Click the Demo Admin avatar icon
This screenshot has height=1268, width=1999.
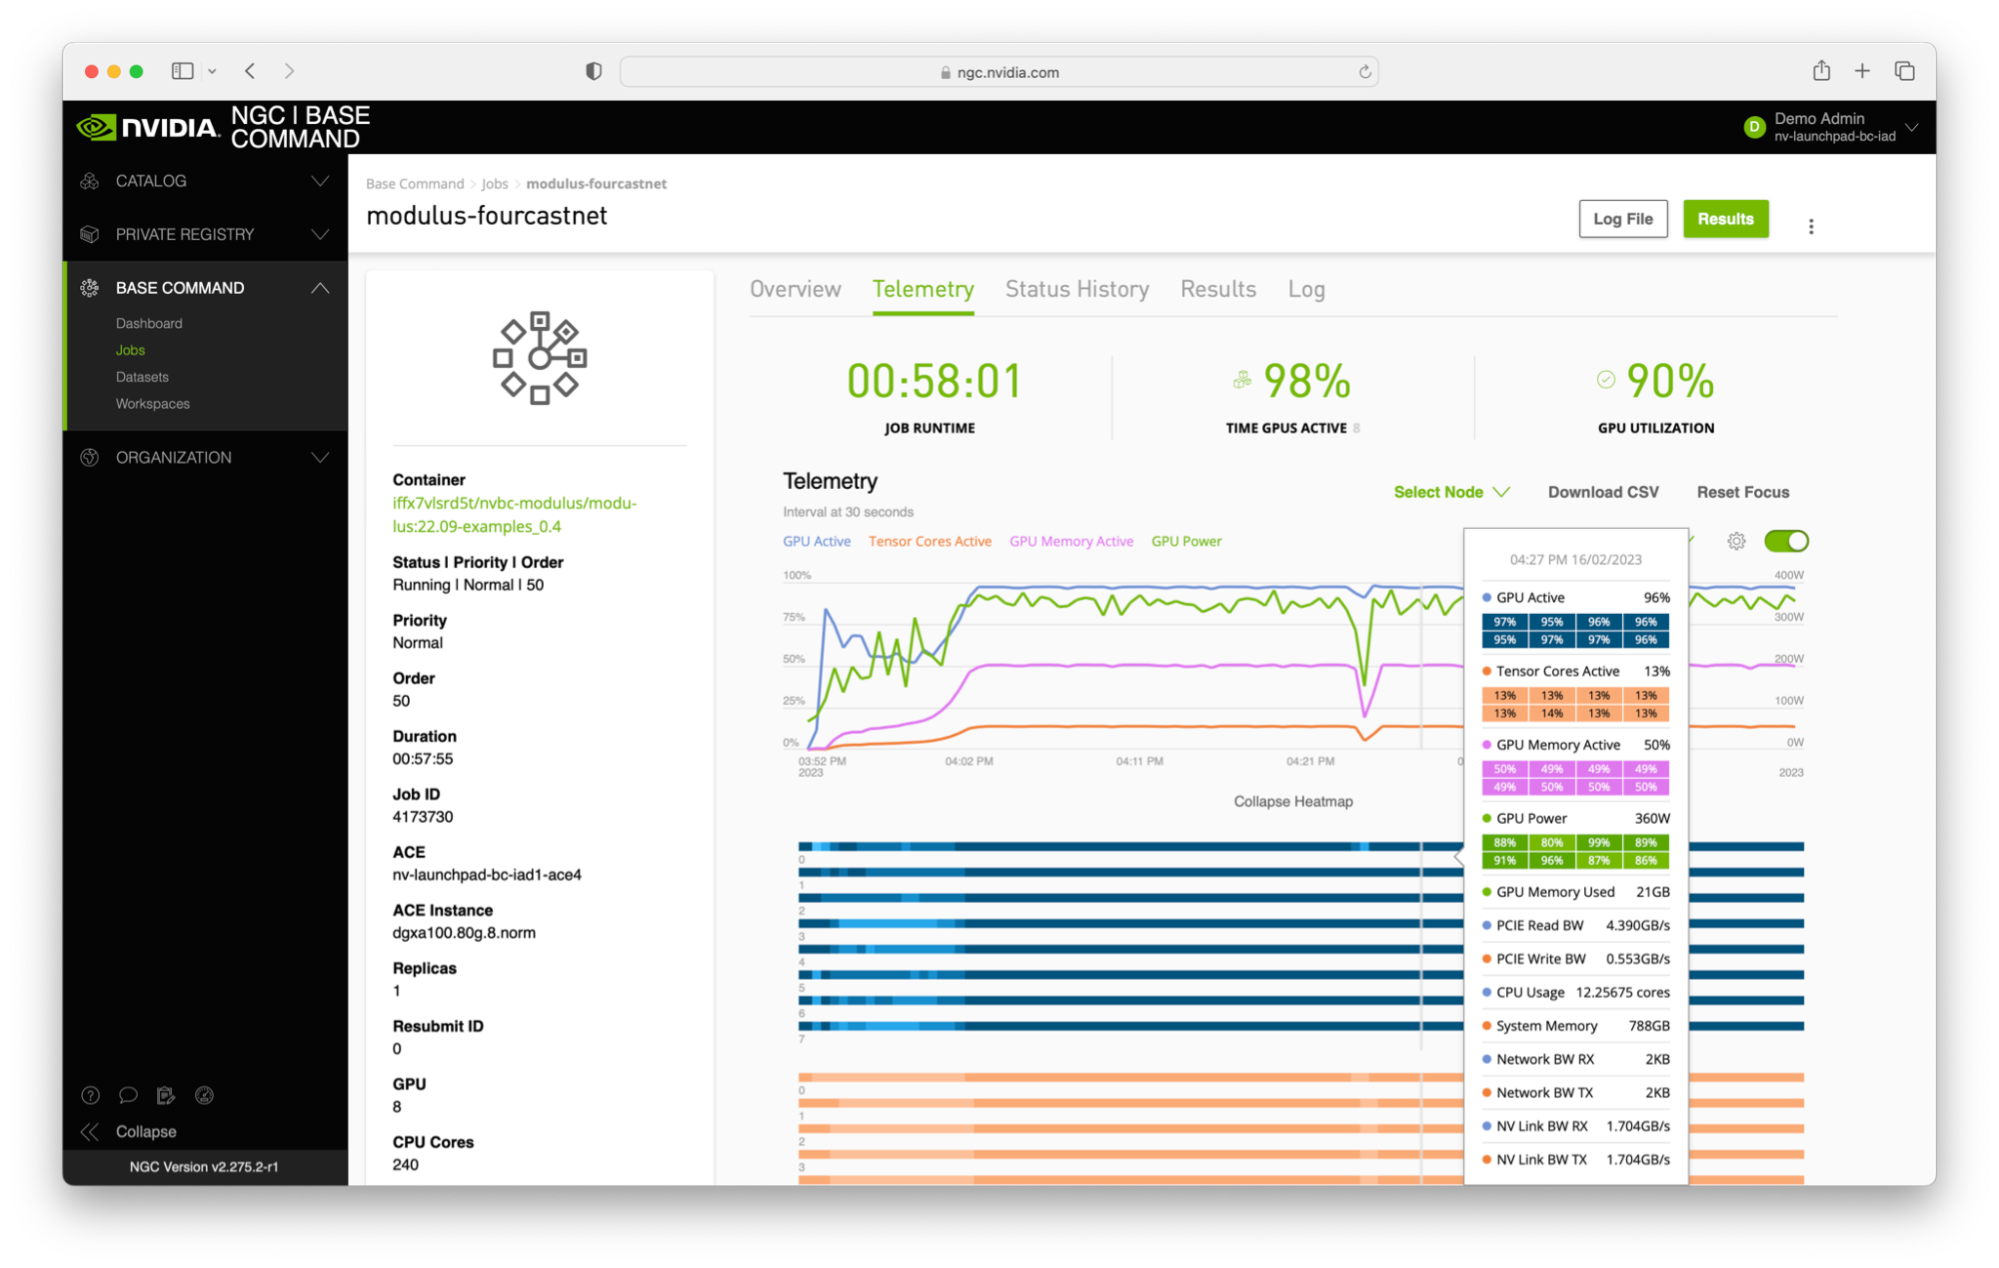(1754, 127)
